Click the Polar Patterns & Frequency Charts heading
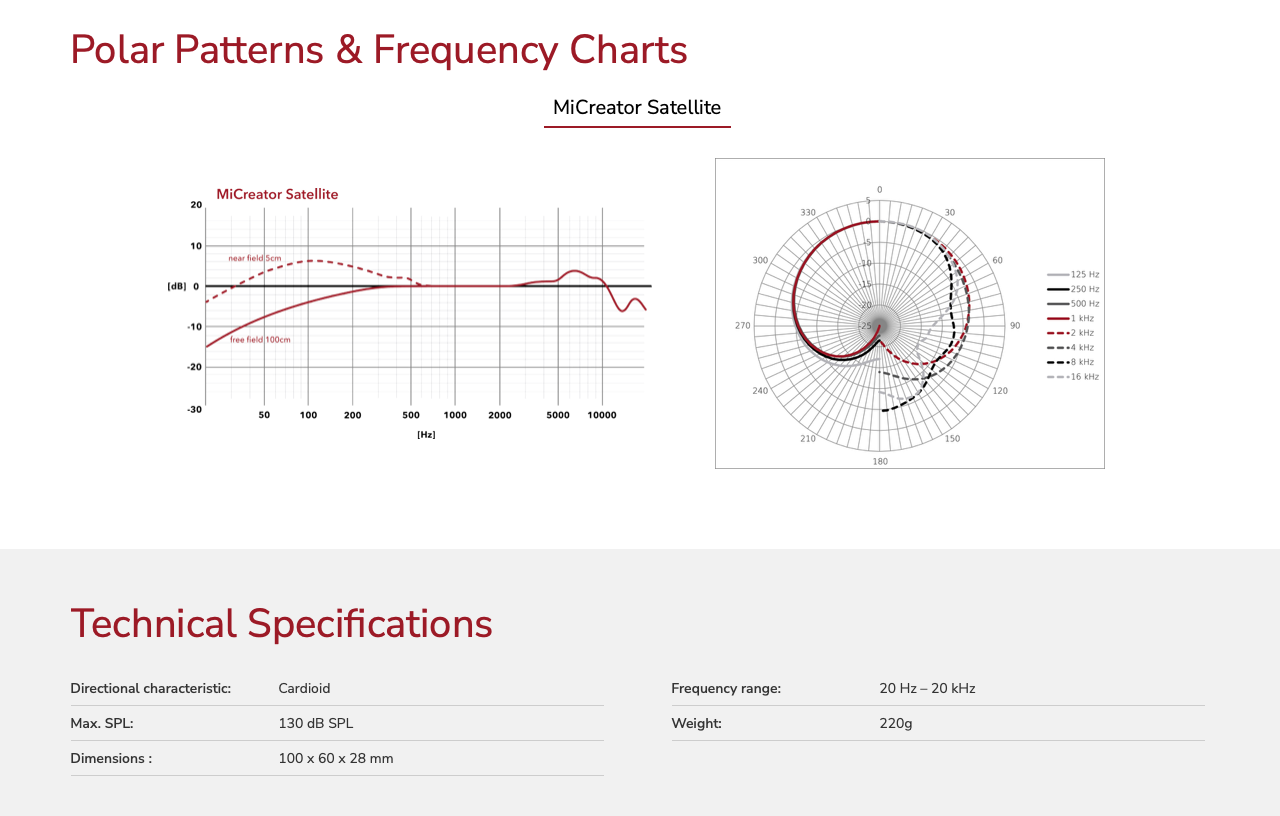The width and height of the screenshot is (1280, 816). 379,50
